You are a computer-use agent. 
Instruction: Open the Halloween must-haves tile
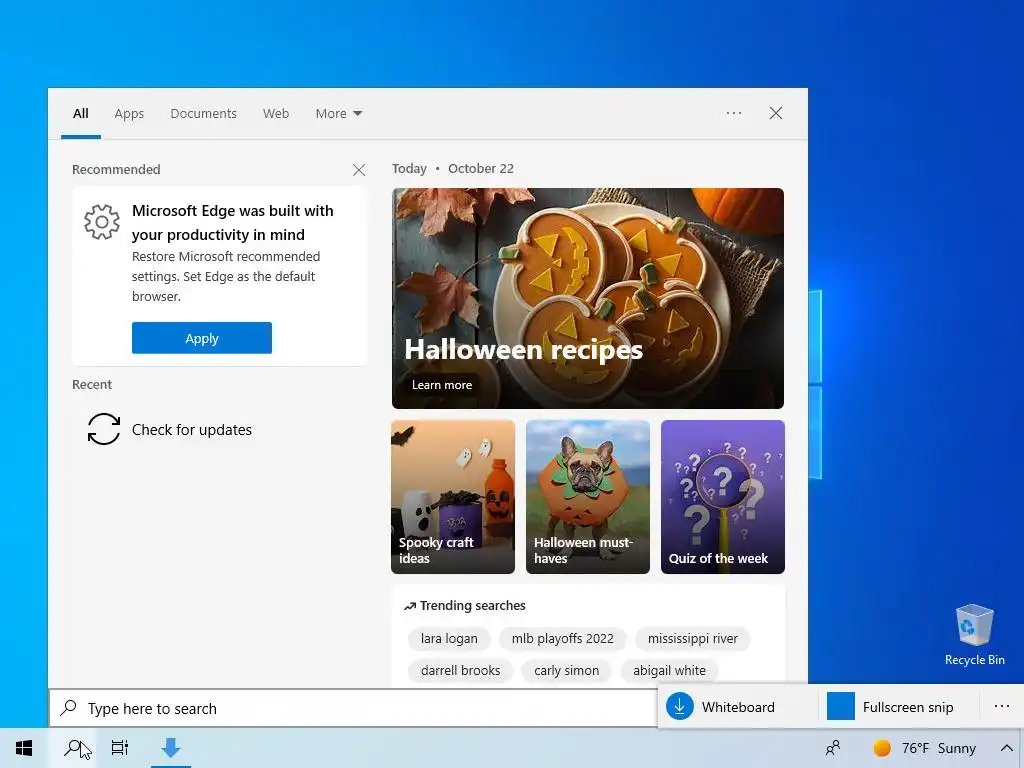(x=588, y=497)
